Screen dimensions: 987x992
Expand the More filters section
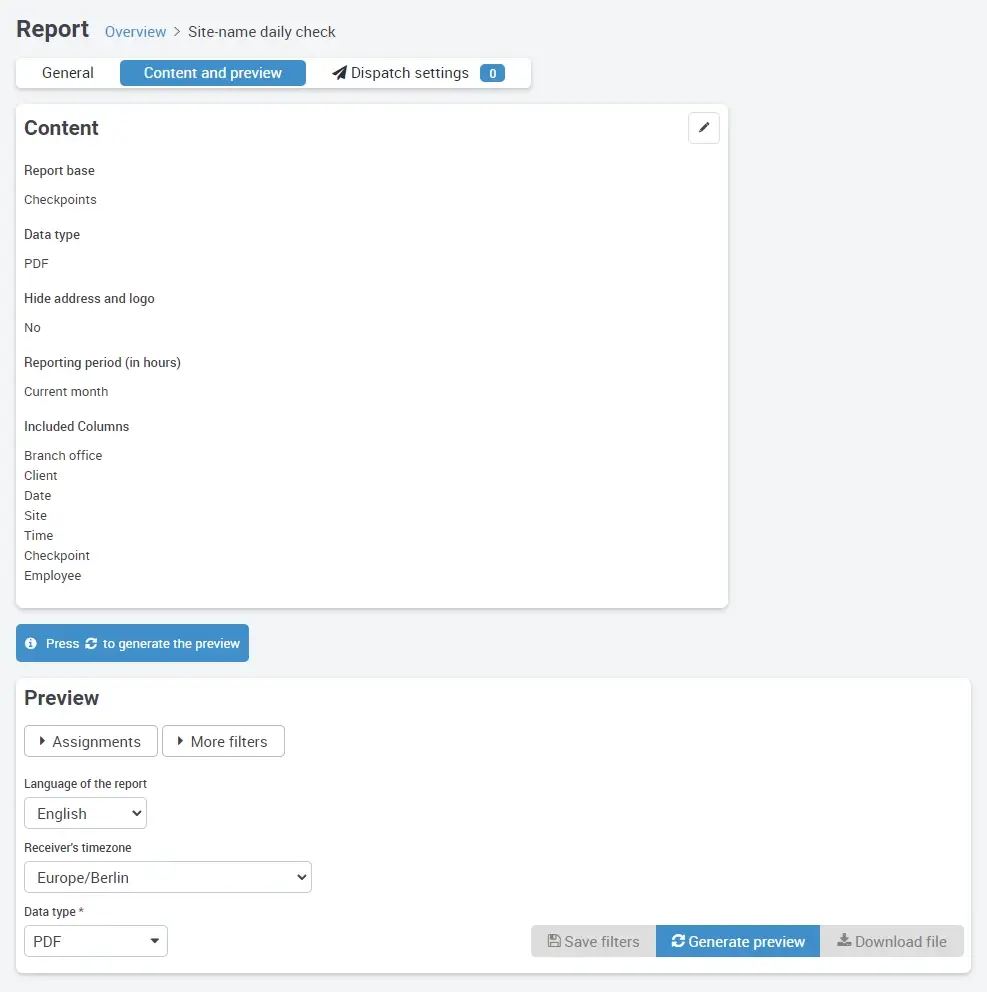click(x=223, y=741)
